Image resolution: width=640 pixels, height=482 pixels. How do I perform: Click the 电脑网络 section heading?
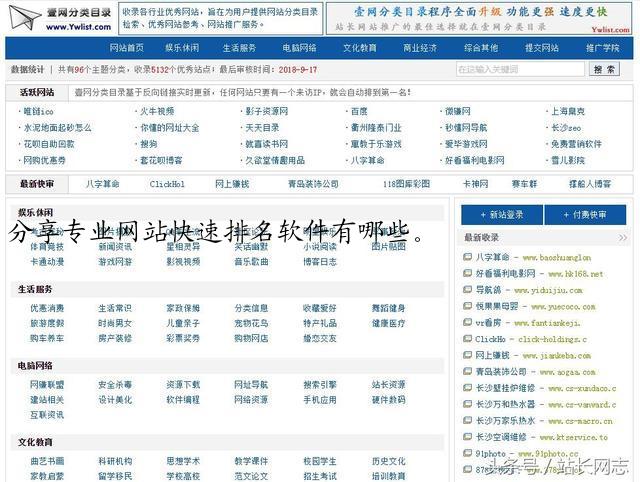[x=35, y=366]
